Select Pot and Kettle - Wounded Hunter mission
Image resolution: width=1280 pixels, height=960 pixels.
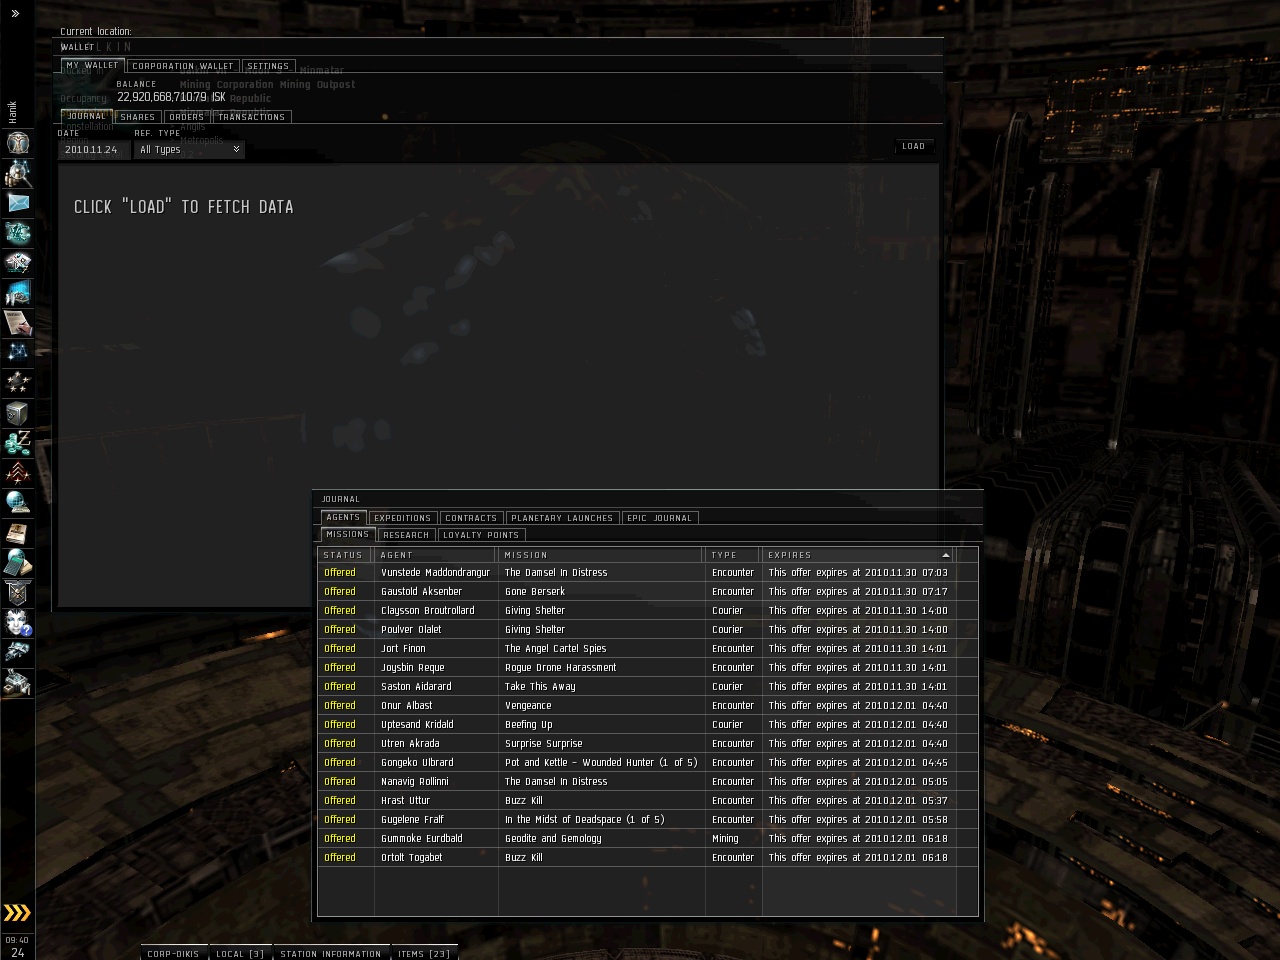coord(648,763)
